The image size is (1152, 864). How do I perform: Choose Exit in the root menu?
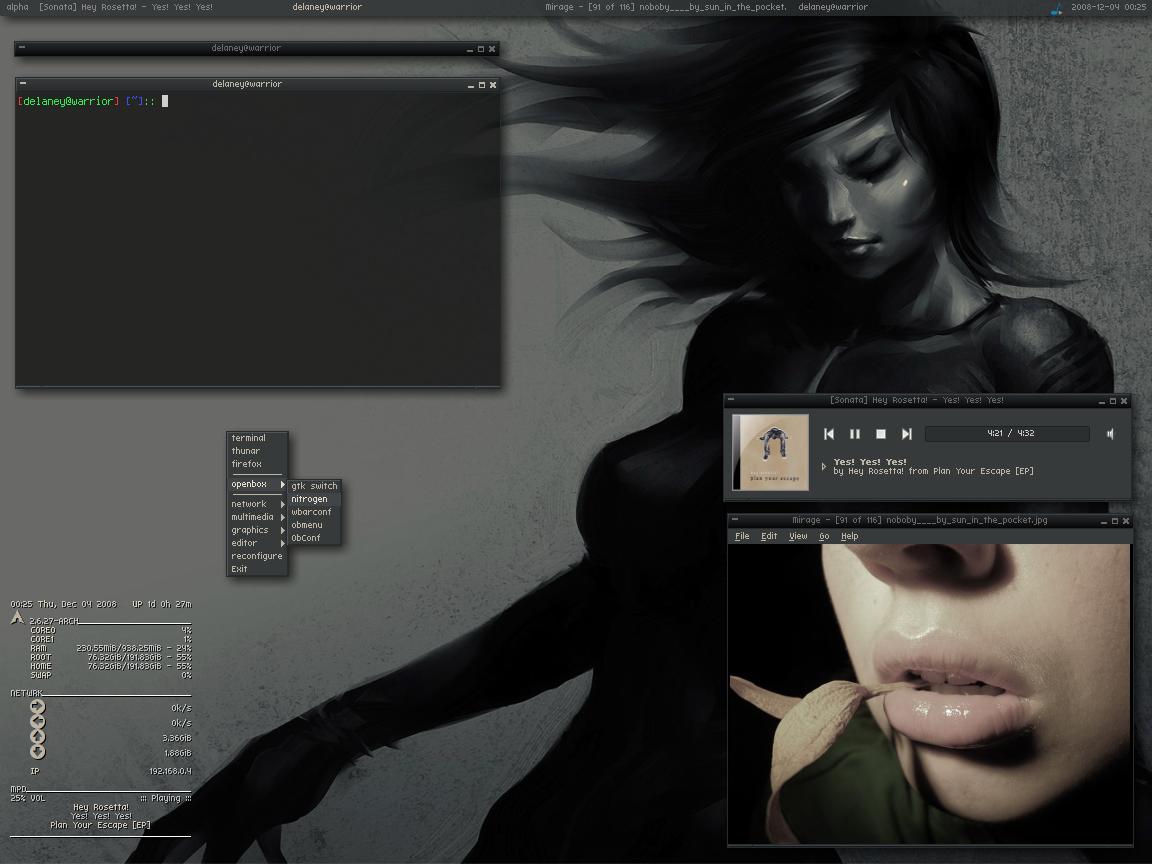pyautogui.click(x=256, y=569)
